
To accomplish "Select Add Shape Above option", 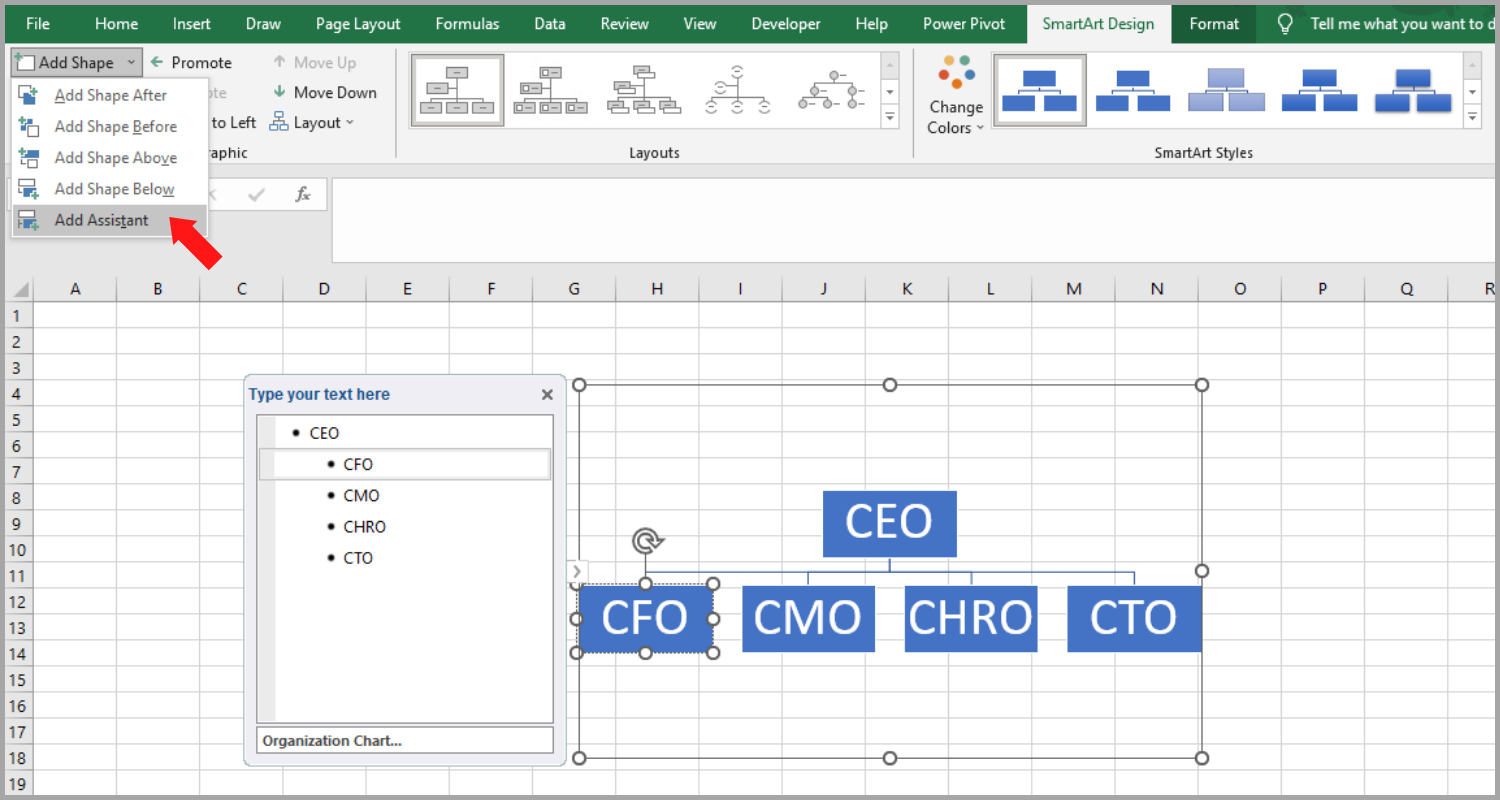I will point(117,157).
